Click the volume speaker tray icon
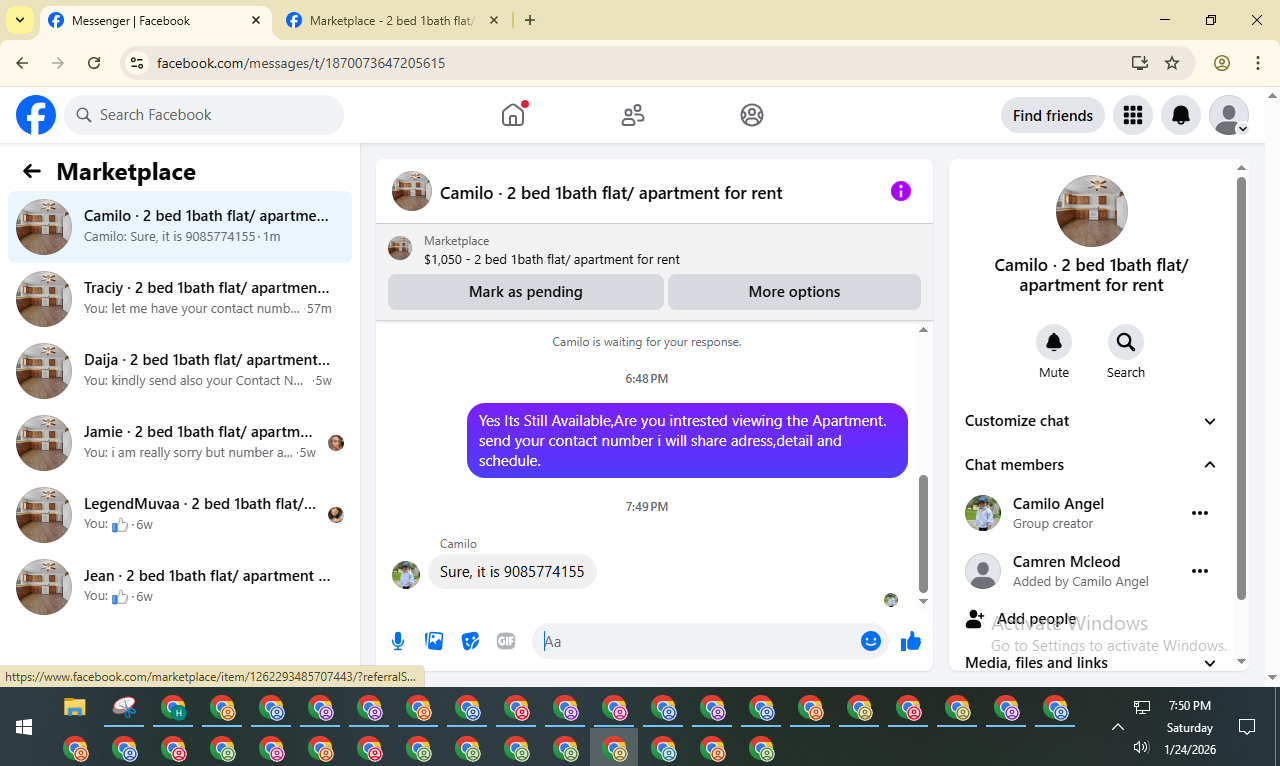The height and width of the screenshot is (766, 1280). [x=1142, y=747]
